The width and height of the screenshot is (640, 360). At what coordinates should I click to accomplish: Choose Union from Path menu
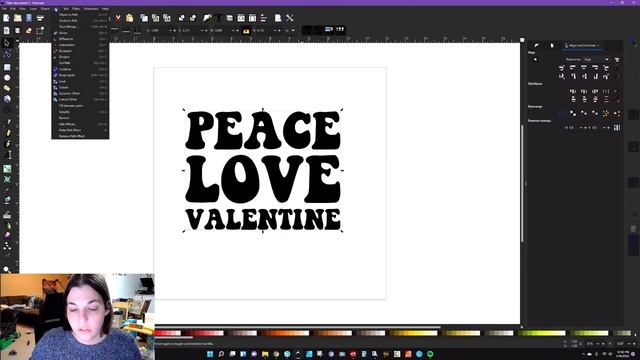click(x=80, y=33)
